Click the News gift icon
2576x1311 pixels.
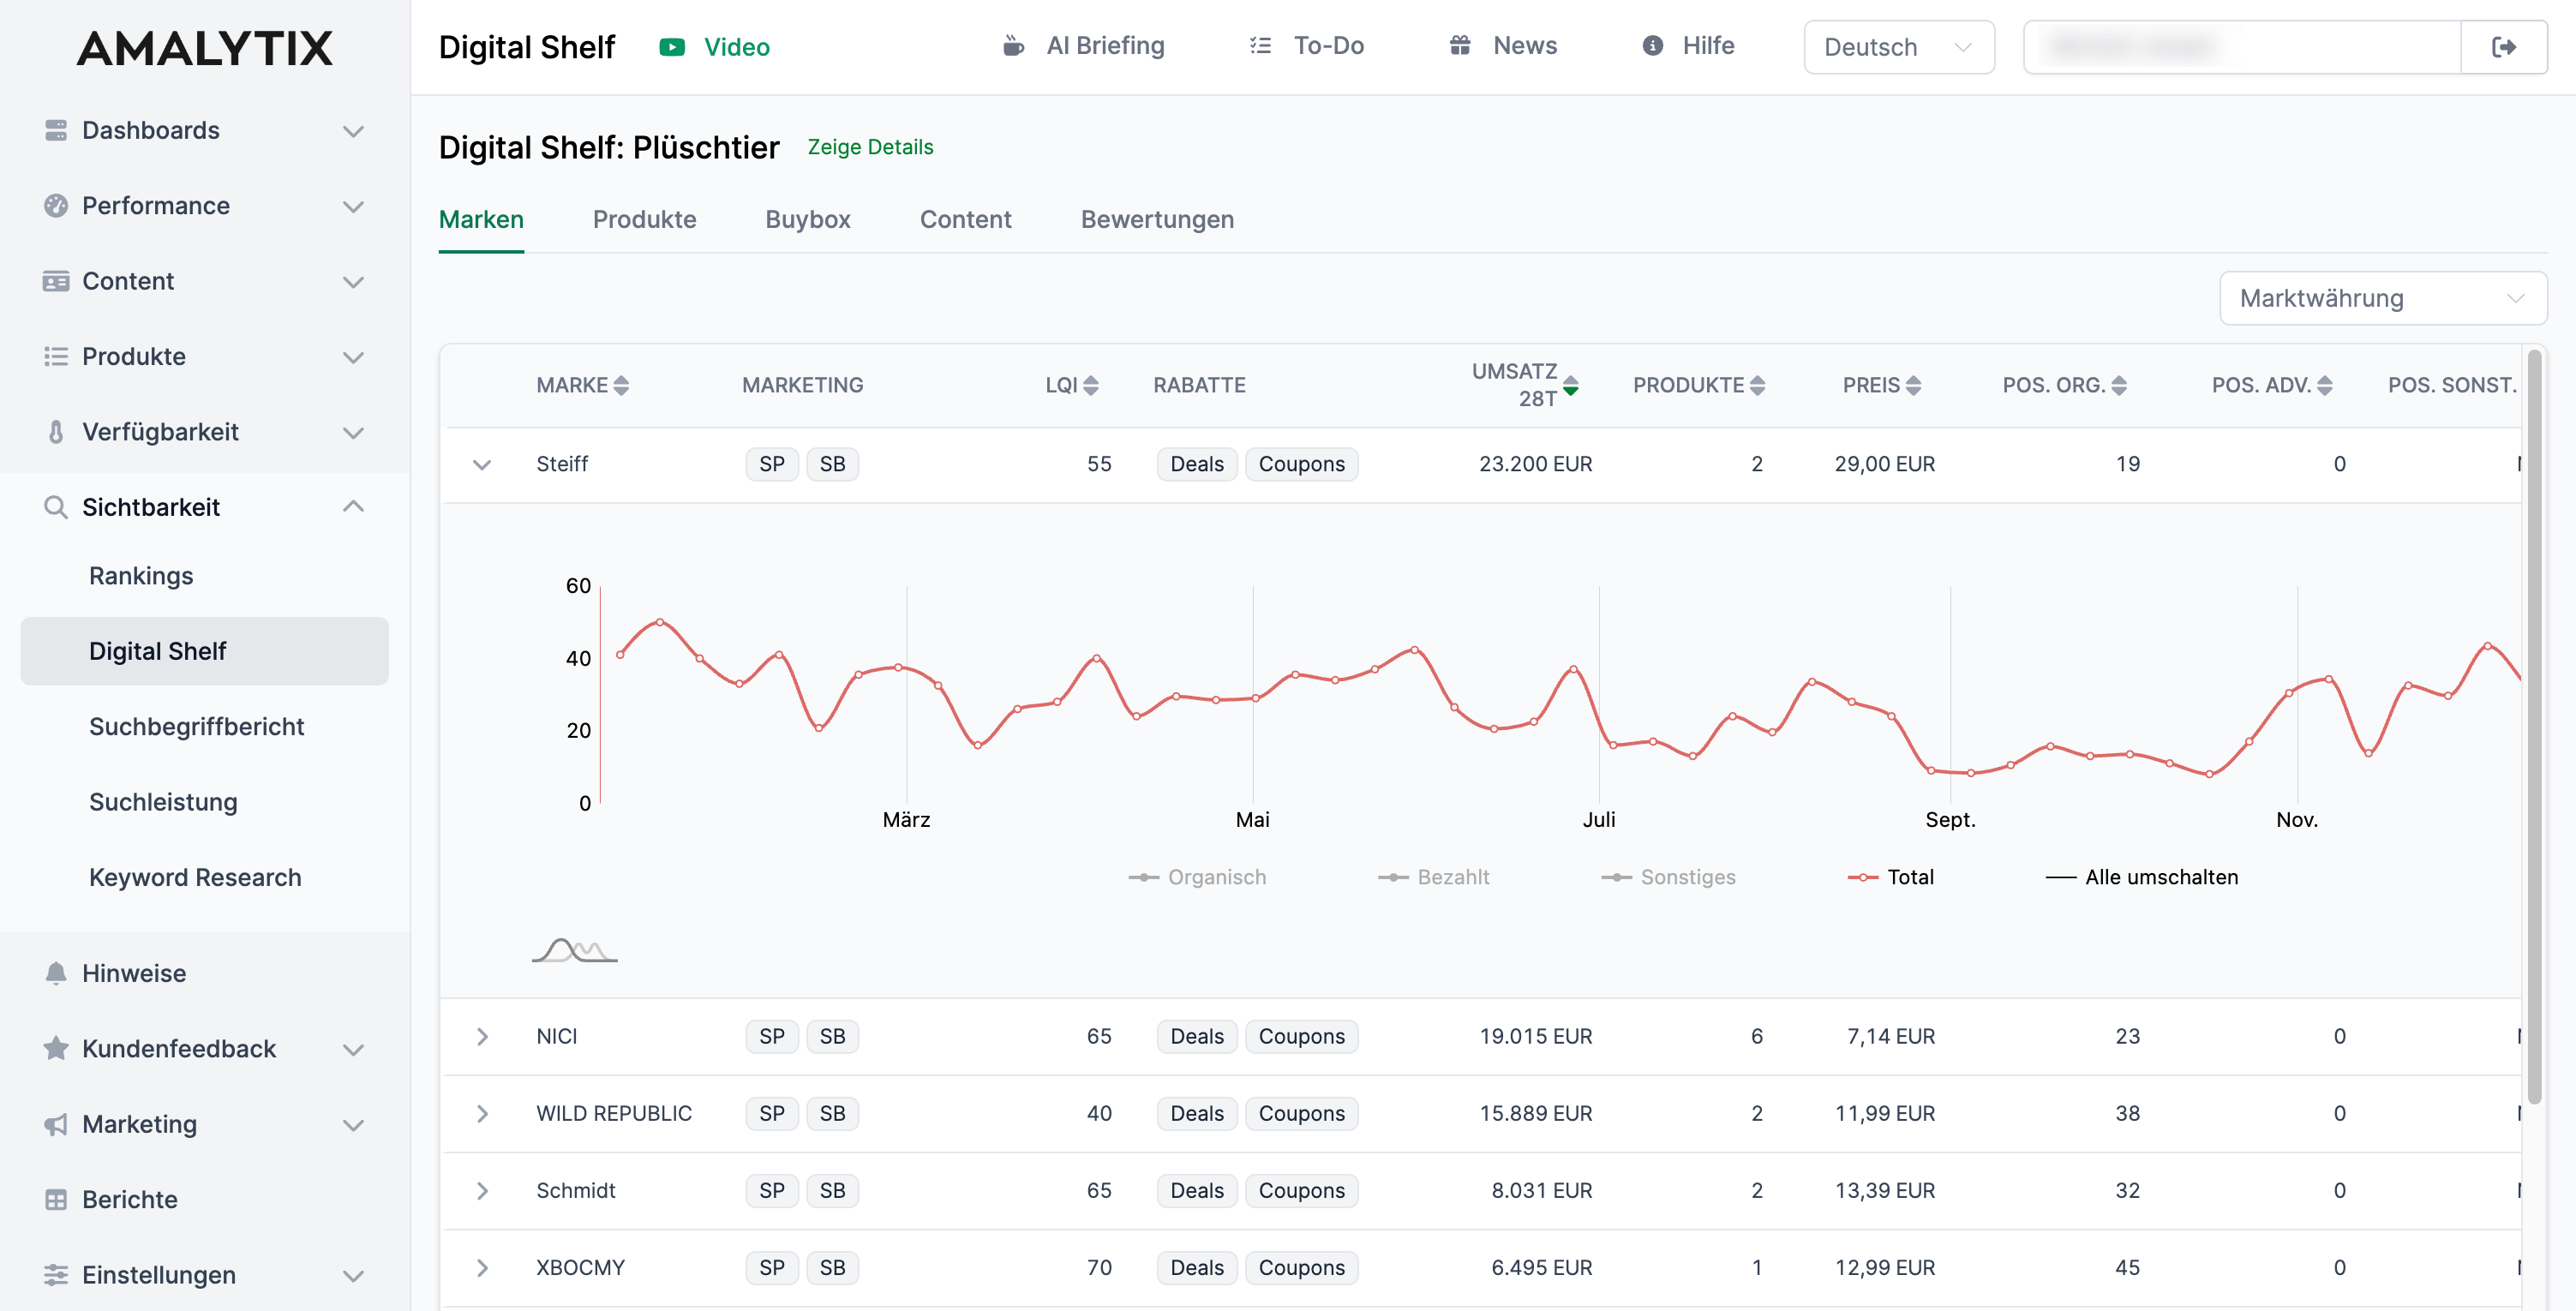tap(1460, 46)
